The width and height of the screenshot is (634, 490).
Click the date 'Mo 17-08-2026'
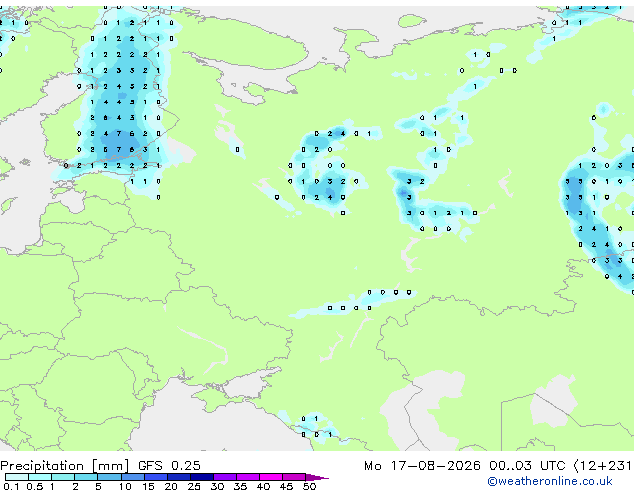pos(422,466)
